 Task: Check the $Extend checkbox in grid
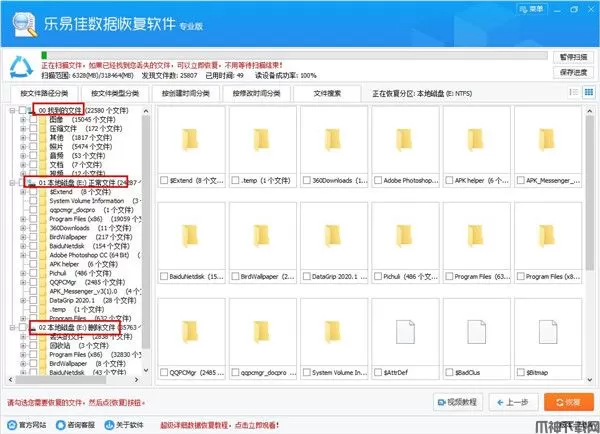tap(164, 180)
